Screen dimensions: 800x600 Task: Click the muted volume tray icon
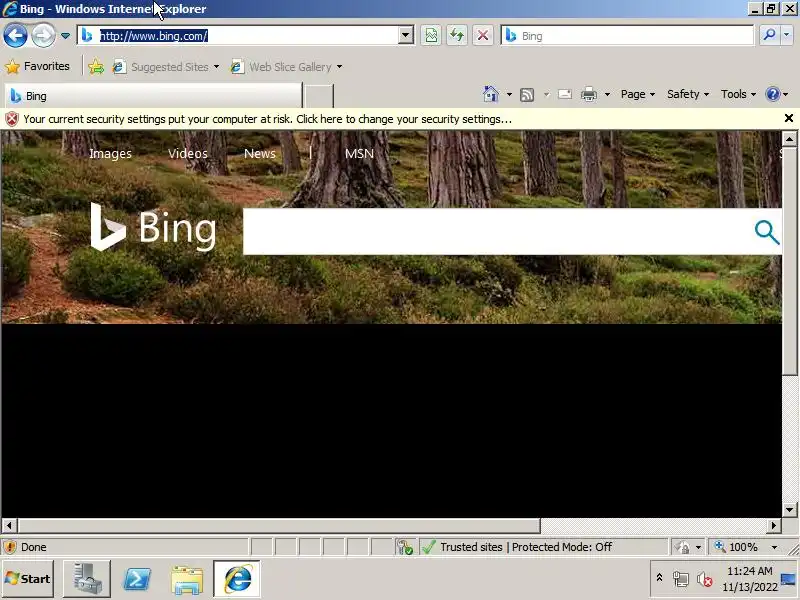point(705,579)
